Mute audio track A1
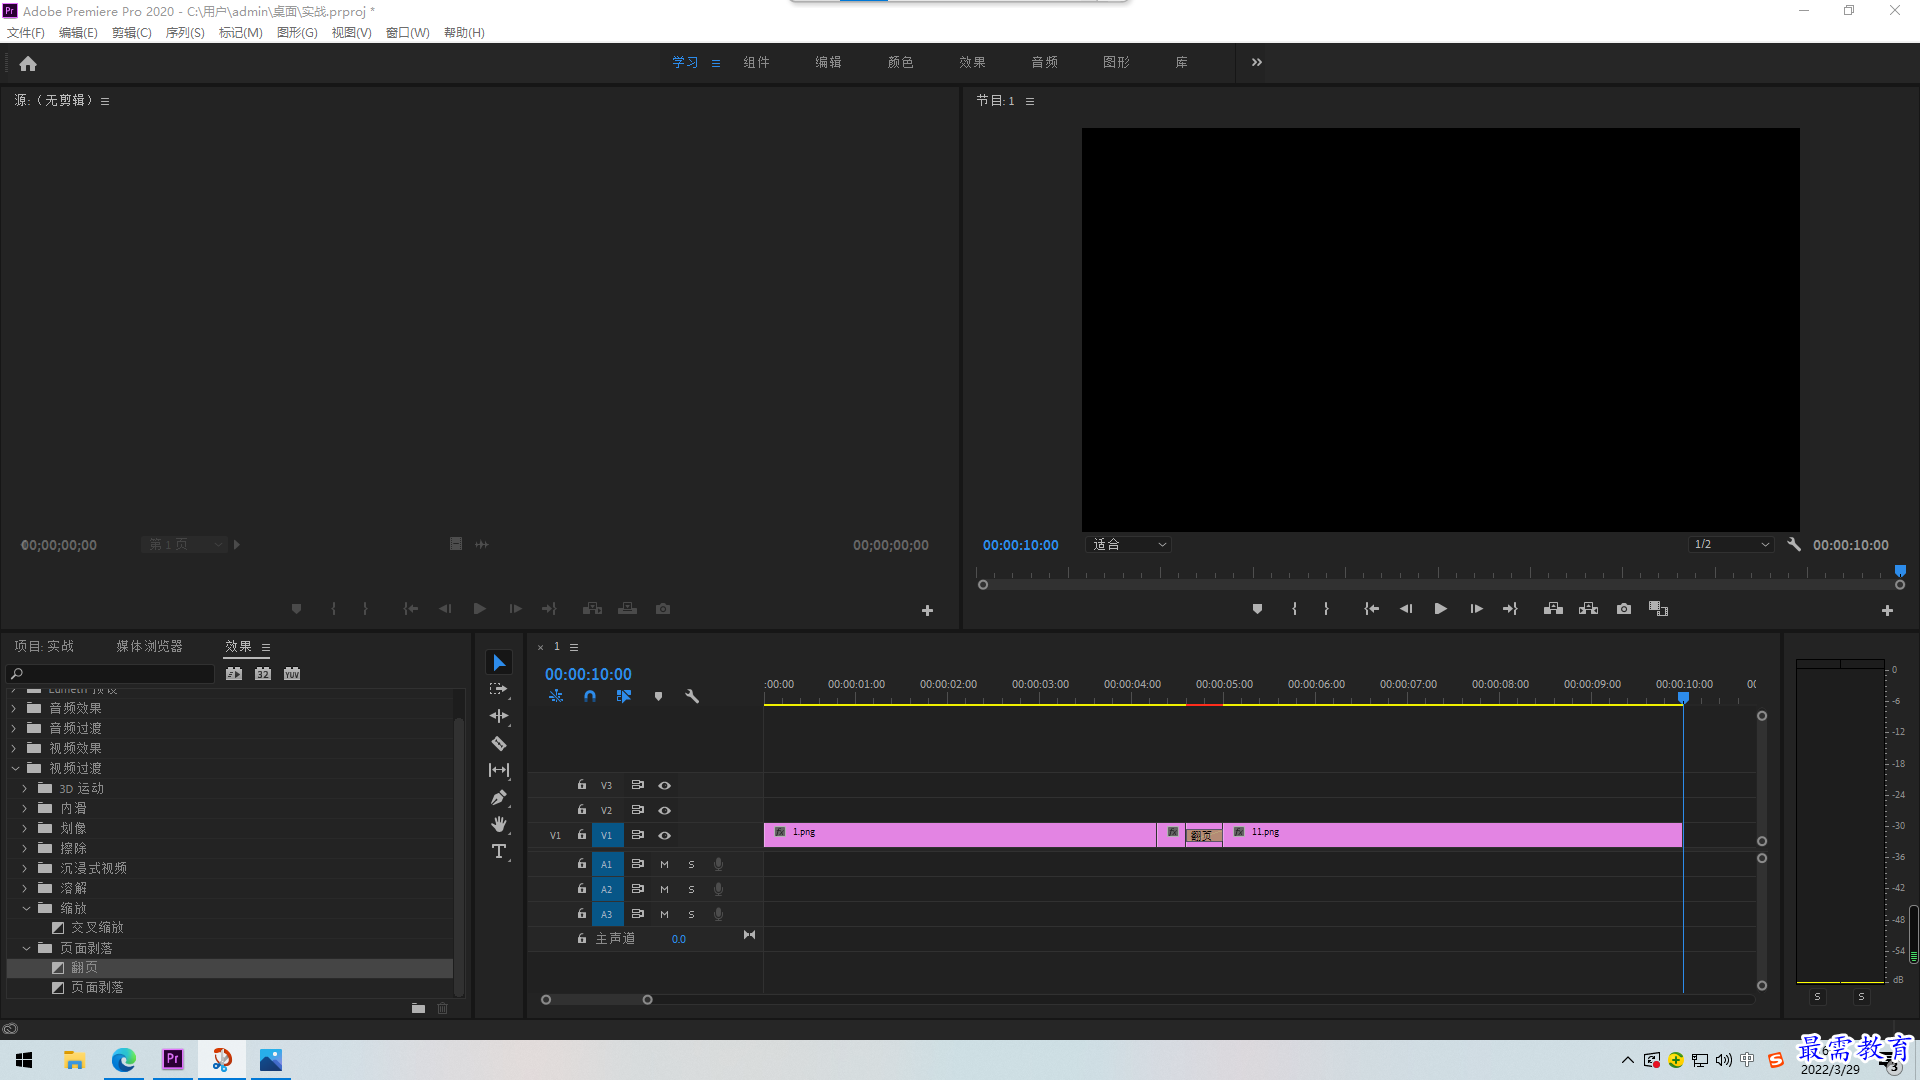Image resolution: width=1920 pixels, height=1080 pixels. click(664, 864)
